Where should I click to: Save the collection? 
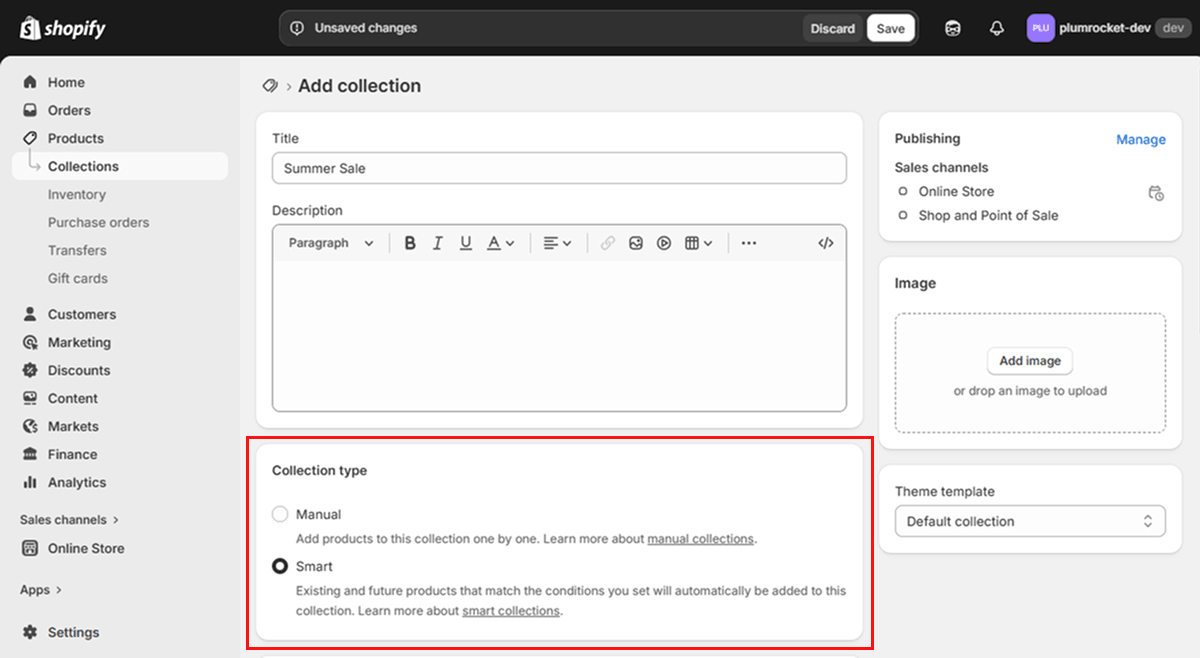[890, 28]
